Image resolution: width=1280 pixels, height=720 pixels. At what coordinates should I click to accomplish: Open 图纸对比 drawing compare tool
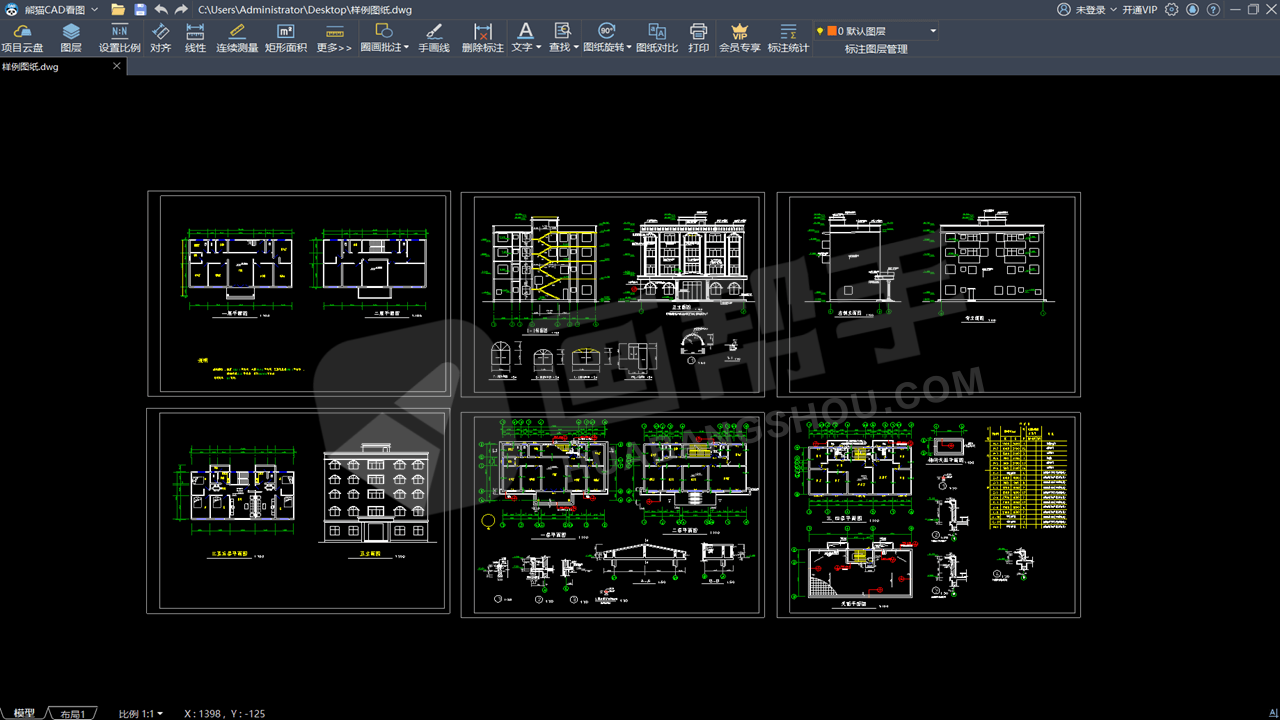657,38
